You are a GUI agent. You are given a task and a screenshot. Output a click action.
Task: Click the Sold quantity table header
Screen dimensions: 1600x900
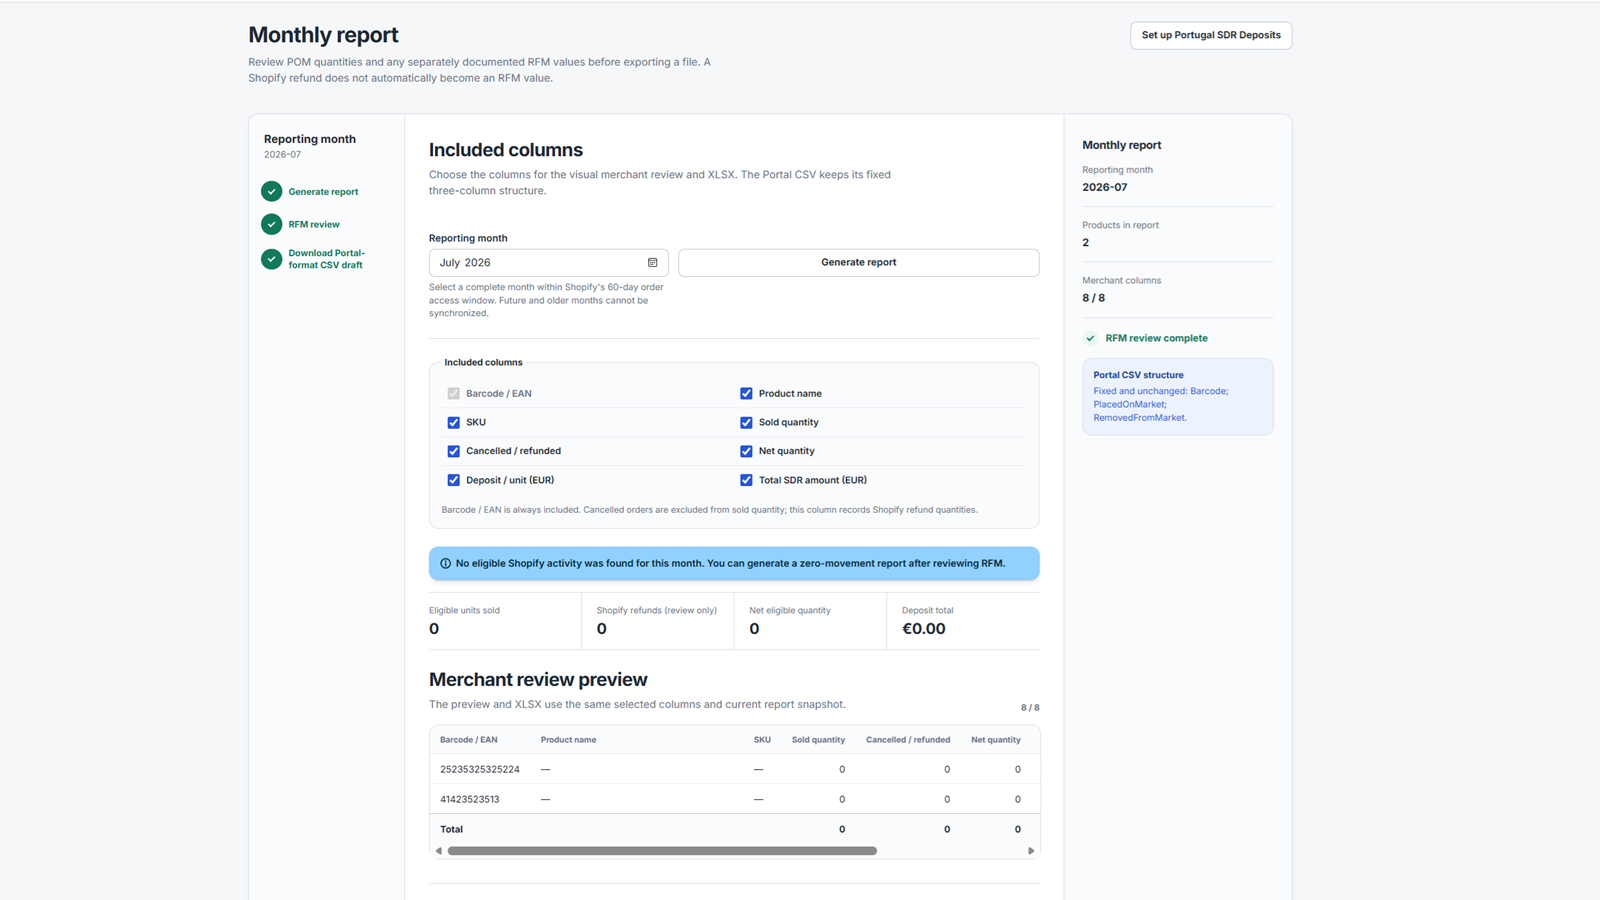tap(818, 740)
